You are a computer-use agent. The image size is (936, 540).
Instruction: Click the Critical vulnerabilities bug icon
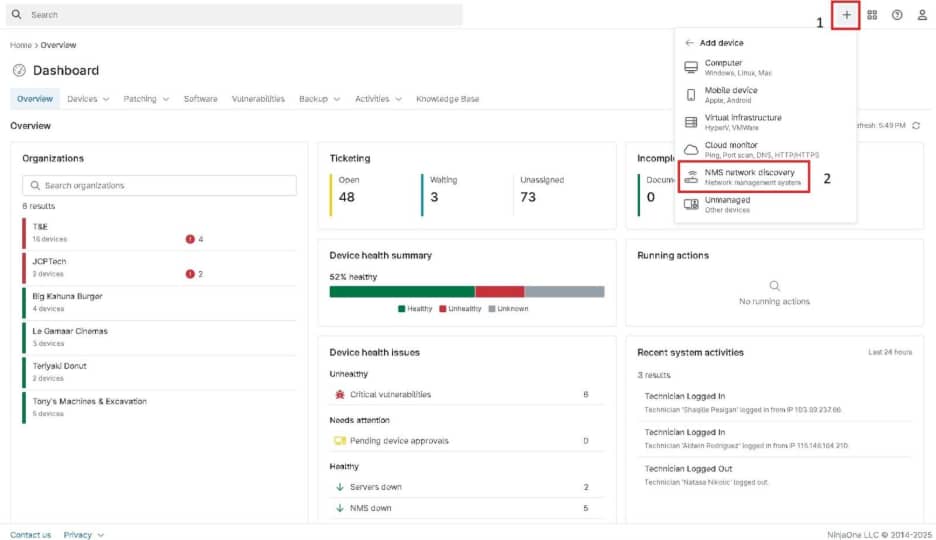tap(340, 394)
